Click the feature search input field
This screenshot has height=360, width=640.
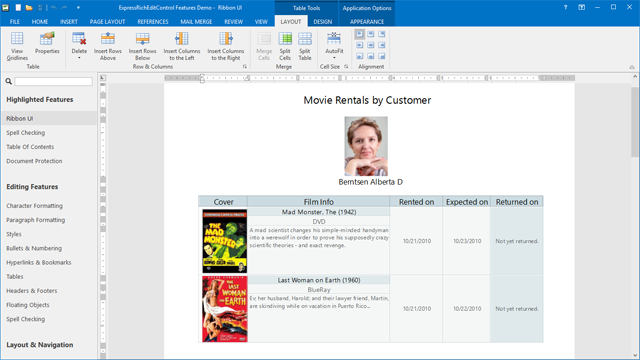coord(53,82)
